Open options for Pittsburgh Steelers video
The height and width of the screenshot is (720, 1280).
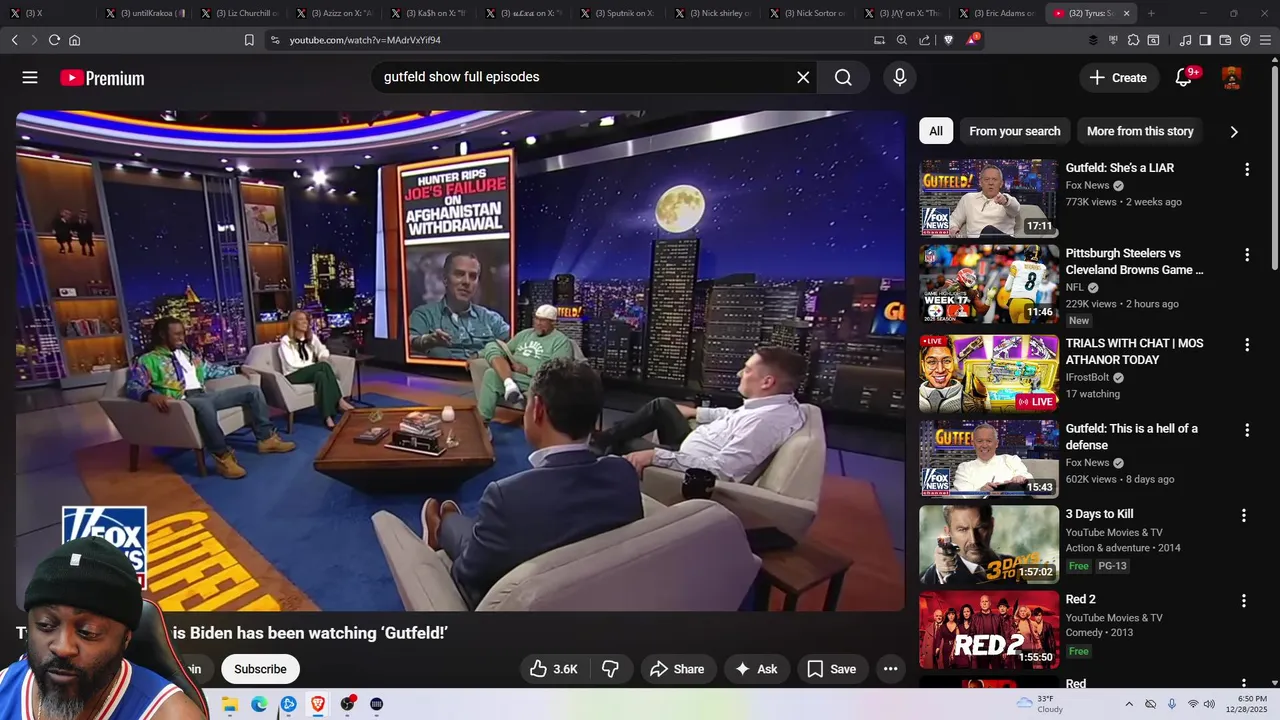1246,255
